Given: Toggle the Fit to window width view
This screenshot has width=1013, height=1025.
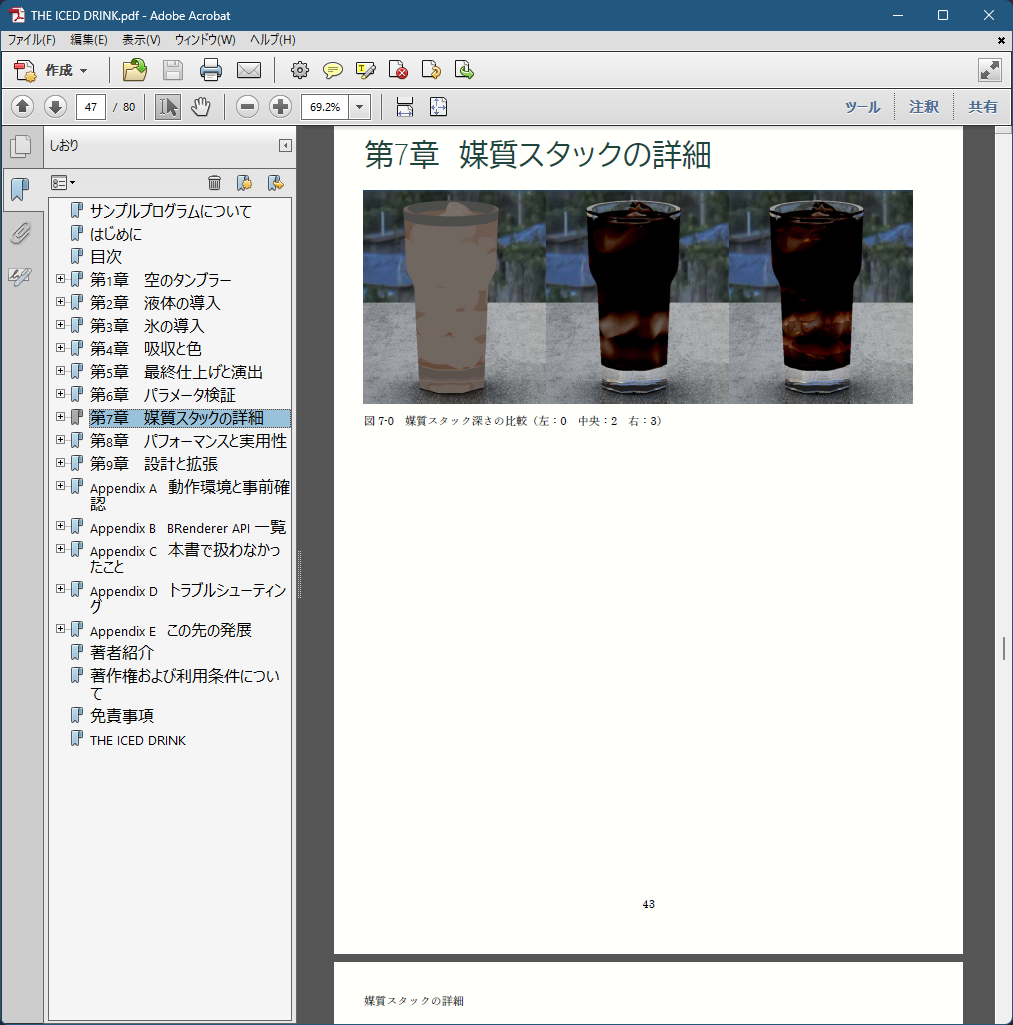Looking at the screenshot, I should click(405, 107).
